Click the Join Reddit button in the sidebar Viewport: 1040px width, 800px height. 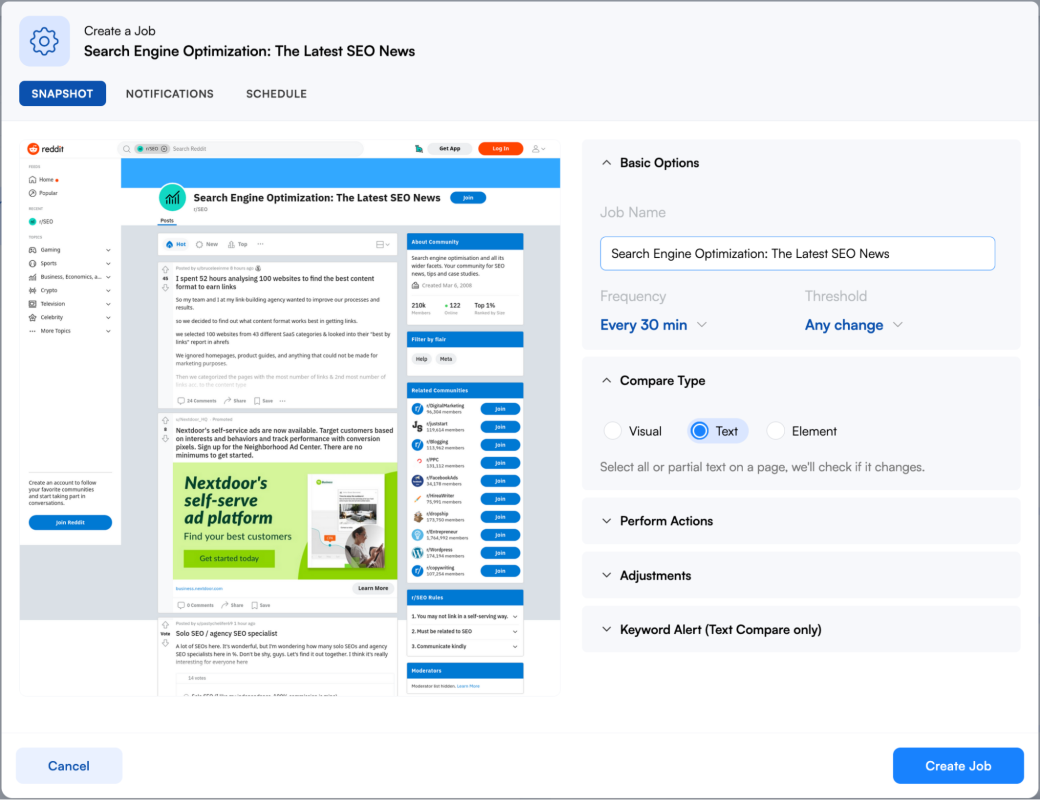(70, 523)
